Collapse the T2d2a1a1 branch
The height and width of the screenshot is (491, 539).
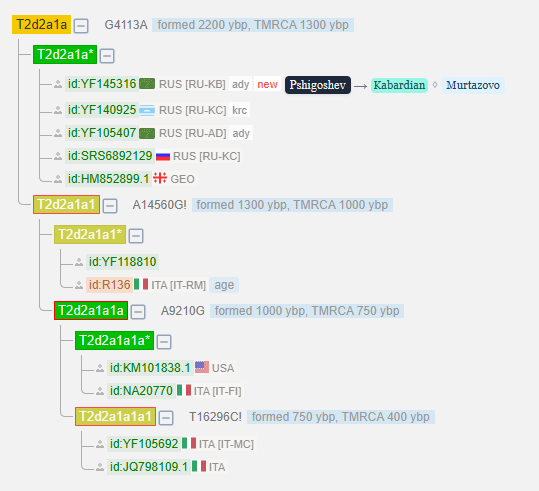(110, 206)
